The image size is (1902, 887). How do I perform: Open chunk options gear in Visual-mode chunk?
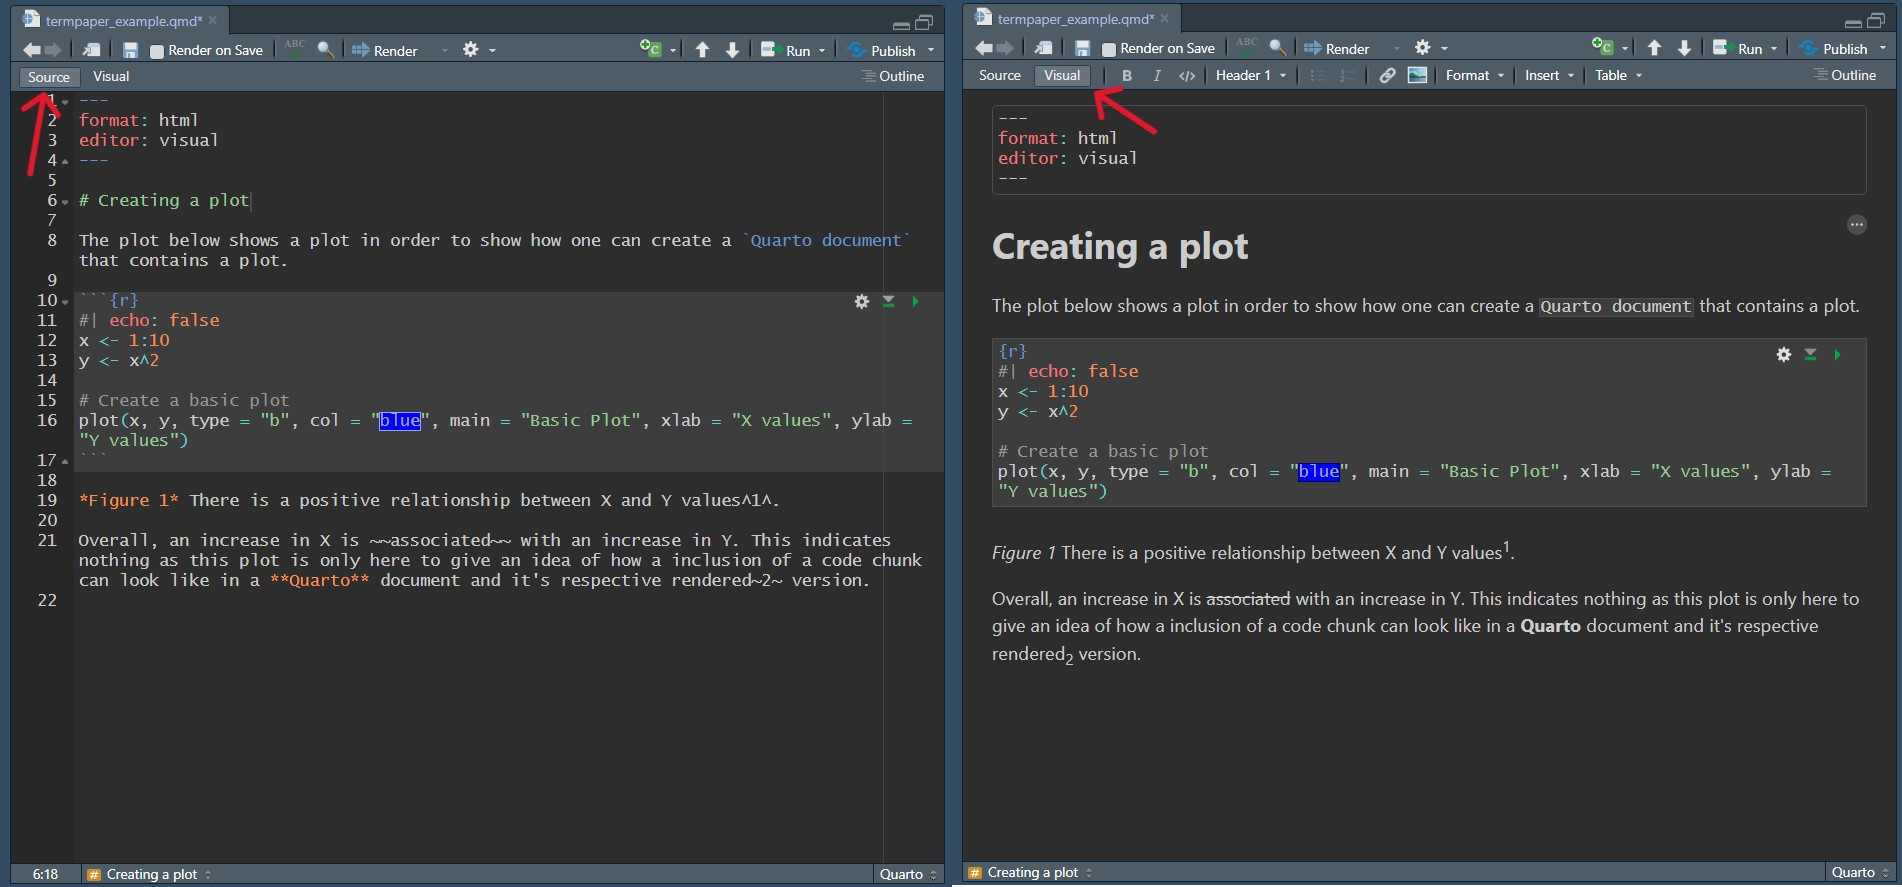(1784, 354)
